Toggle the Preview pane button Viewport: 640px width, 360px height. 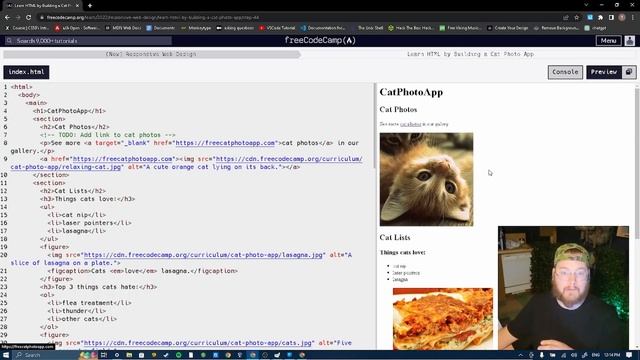(604, 72)
